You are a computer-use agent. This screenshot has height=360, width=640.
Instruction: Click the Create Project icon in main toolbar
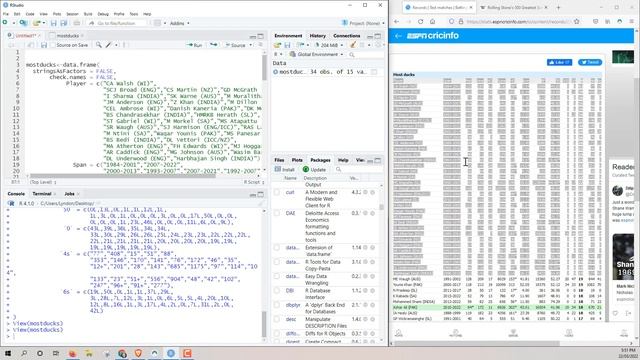23,23
